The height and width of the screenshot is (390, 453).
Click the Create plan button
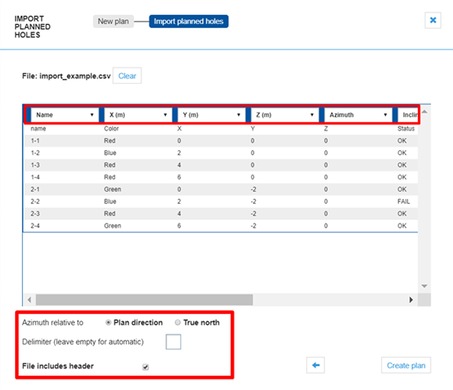(406, 365)
